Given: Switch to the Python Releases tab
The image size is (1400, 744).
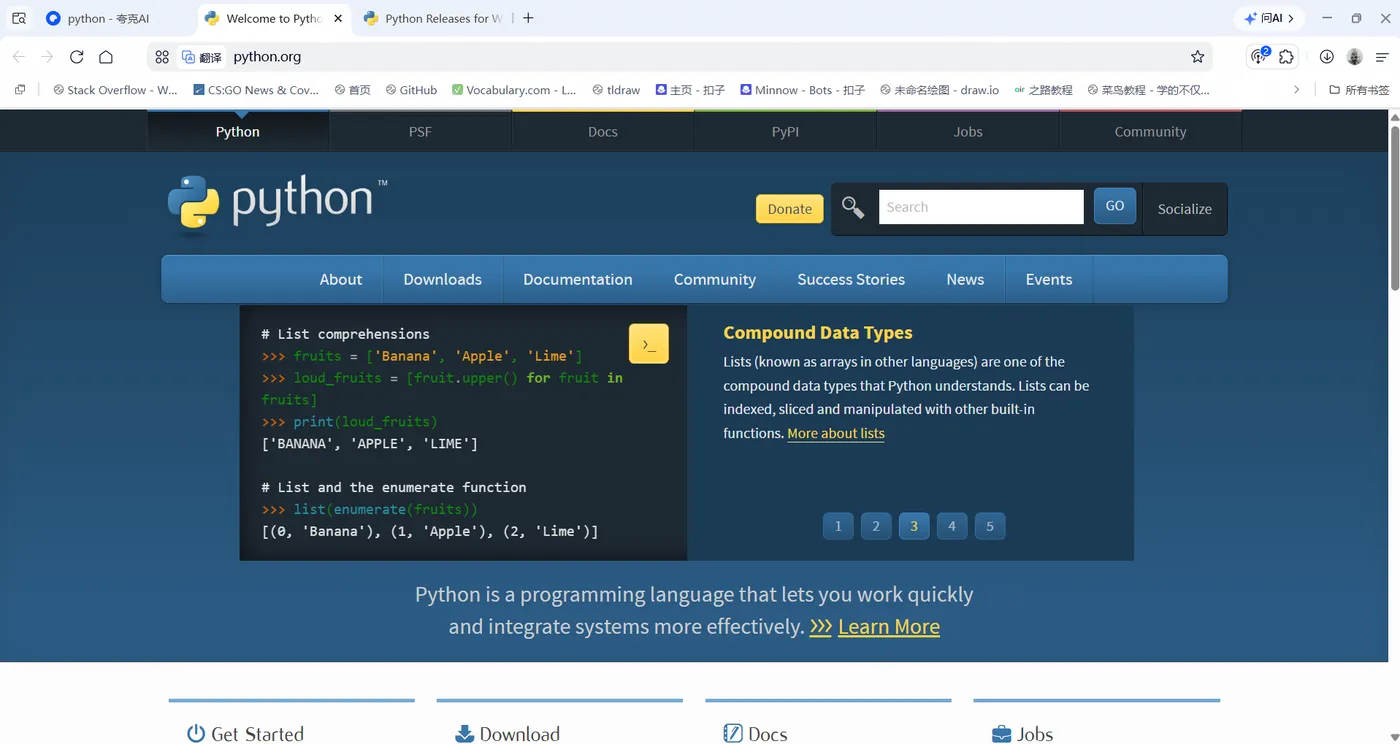Looking at the screenshot, I should pyautogui.click(x=432, y=18).
